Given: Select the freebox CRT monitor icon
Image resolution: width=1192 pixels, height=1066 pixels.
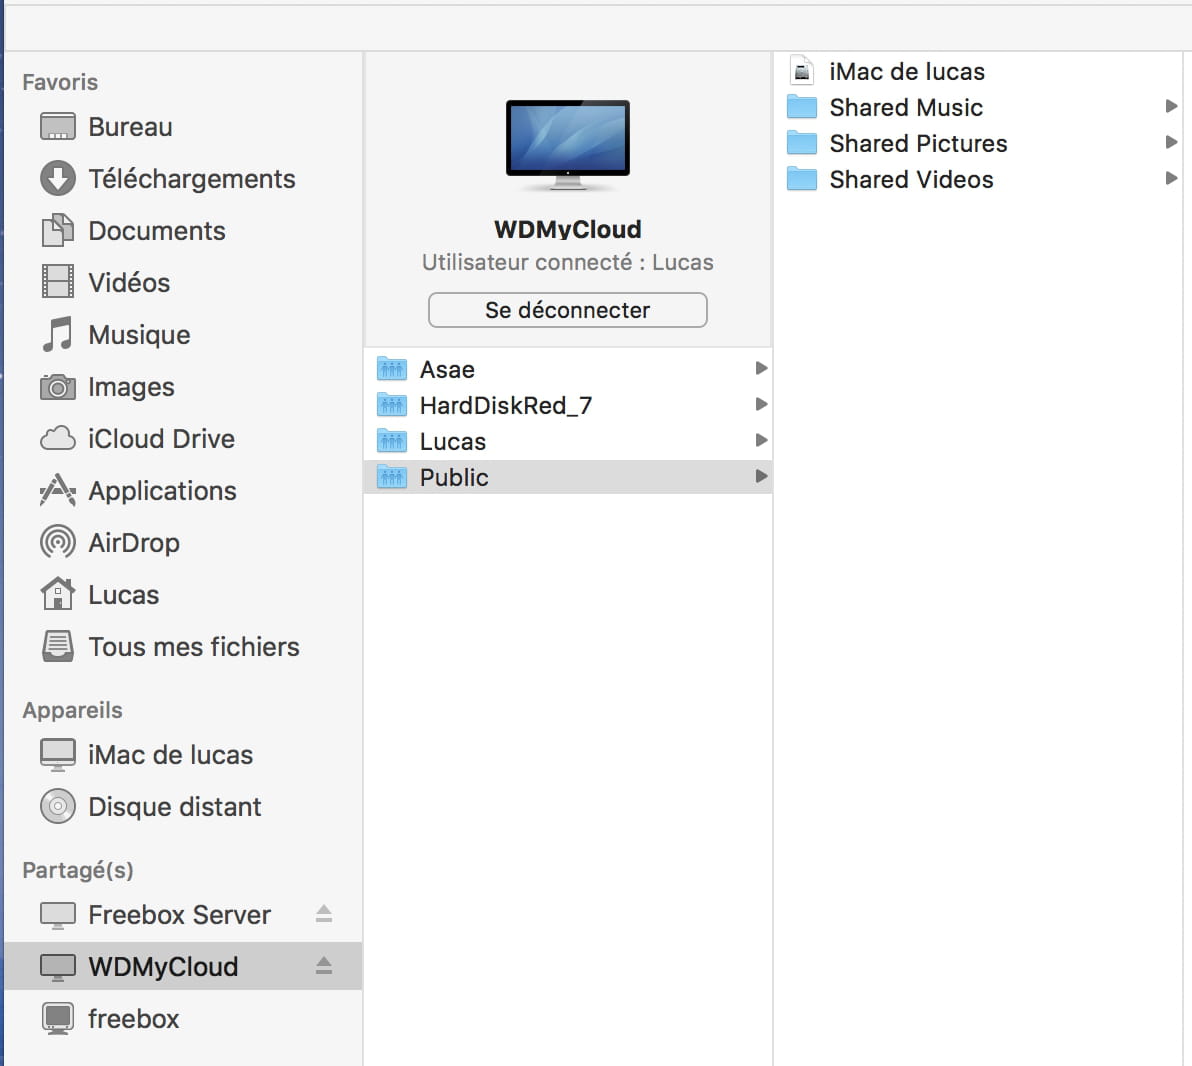Looking at the screenshot, I should click(58, 1019).
